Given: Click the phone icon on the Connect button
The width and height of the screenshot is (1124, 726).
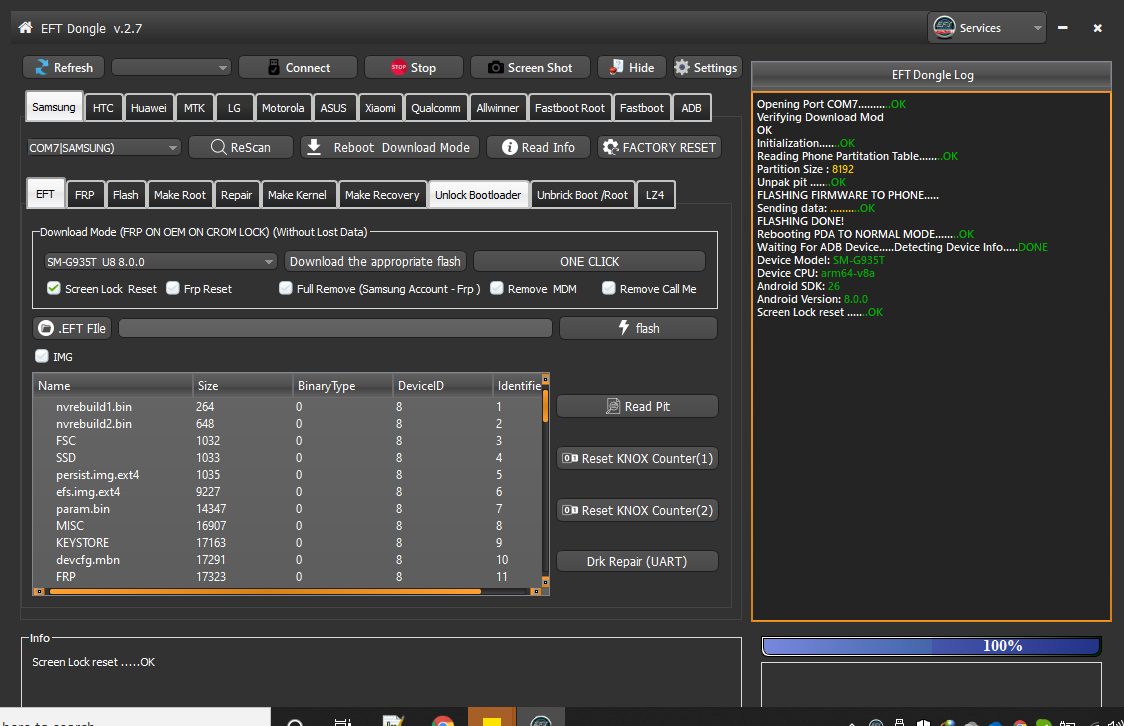Looking at the screenshot, I should (274, 67).
